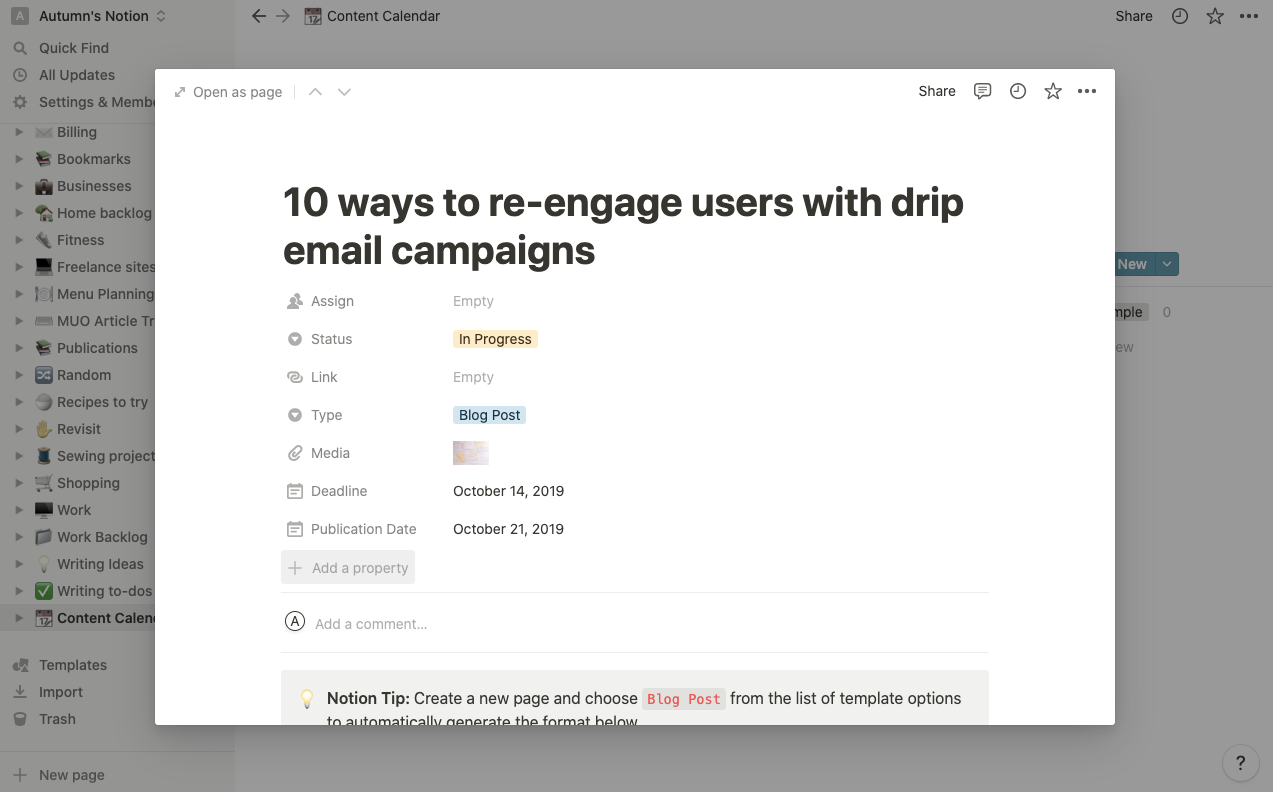This screenshot has height=792, width=1273.
Task: Click Share in the top bar
Action: [x=1134, y=16]
